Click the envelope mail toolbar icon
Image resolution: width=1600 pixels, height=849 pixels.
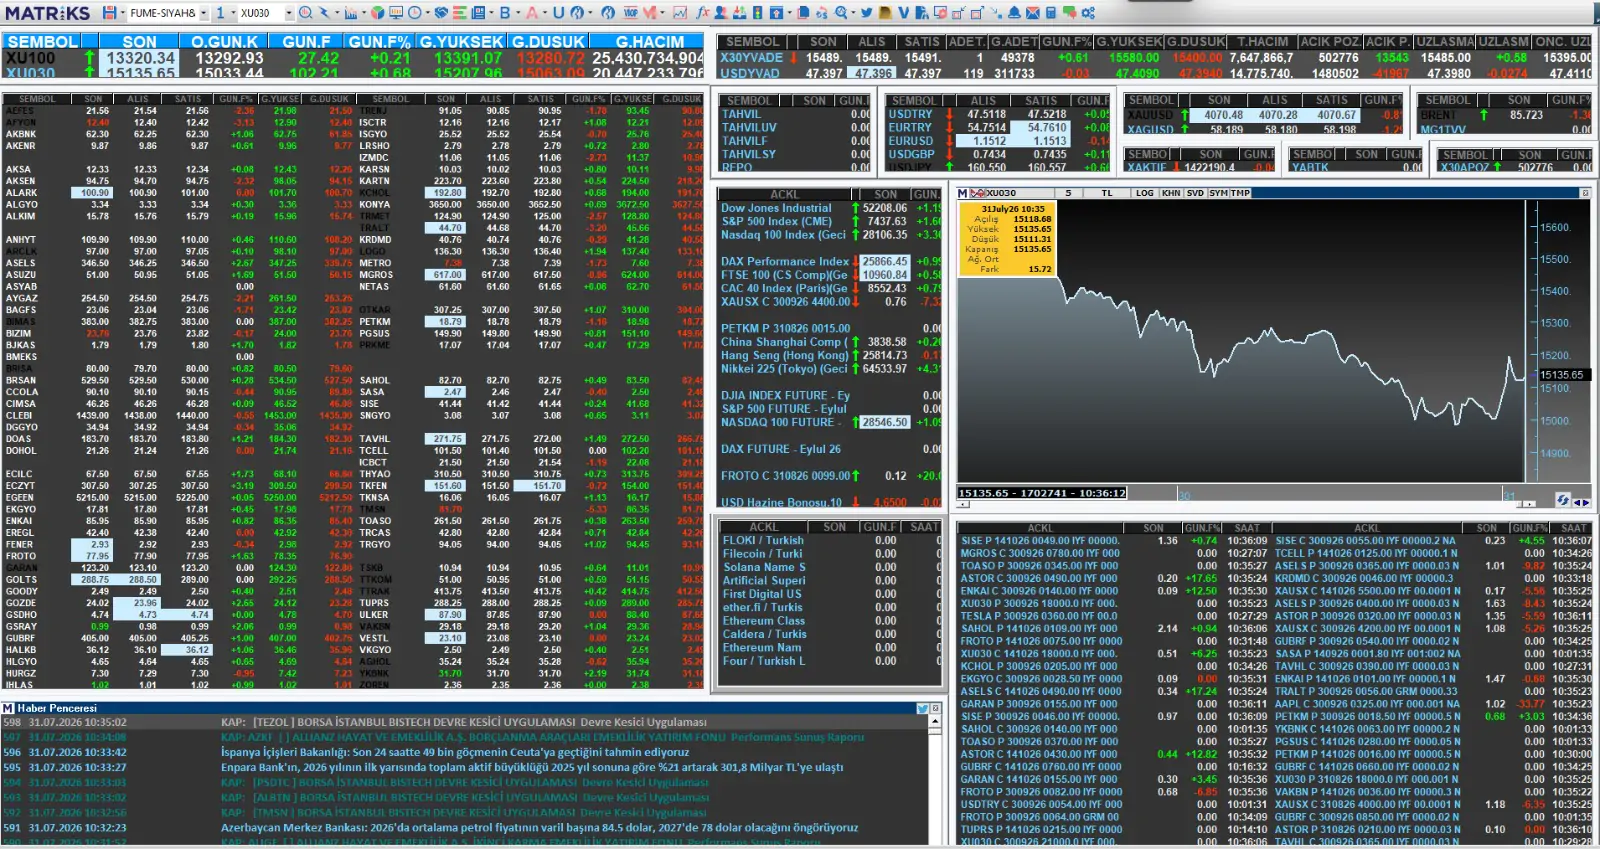click(1033, 13)
